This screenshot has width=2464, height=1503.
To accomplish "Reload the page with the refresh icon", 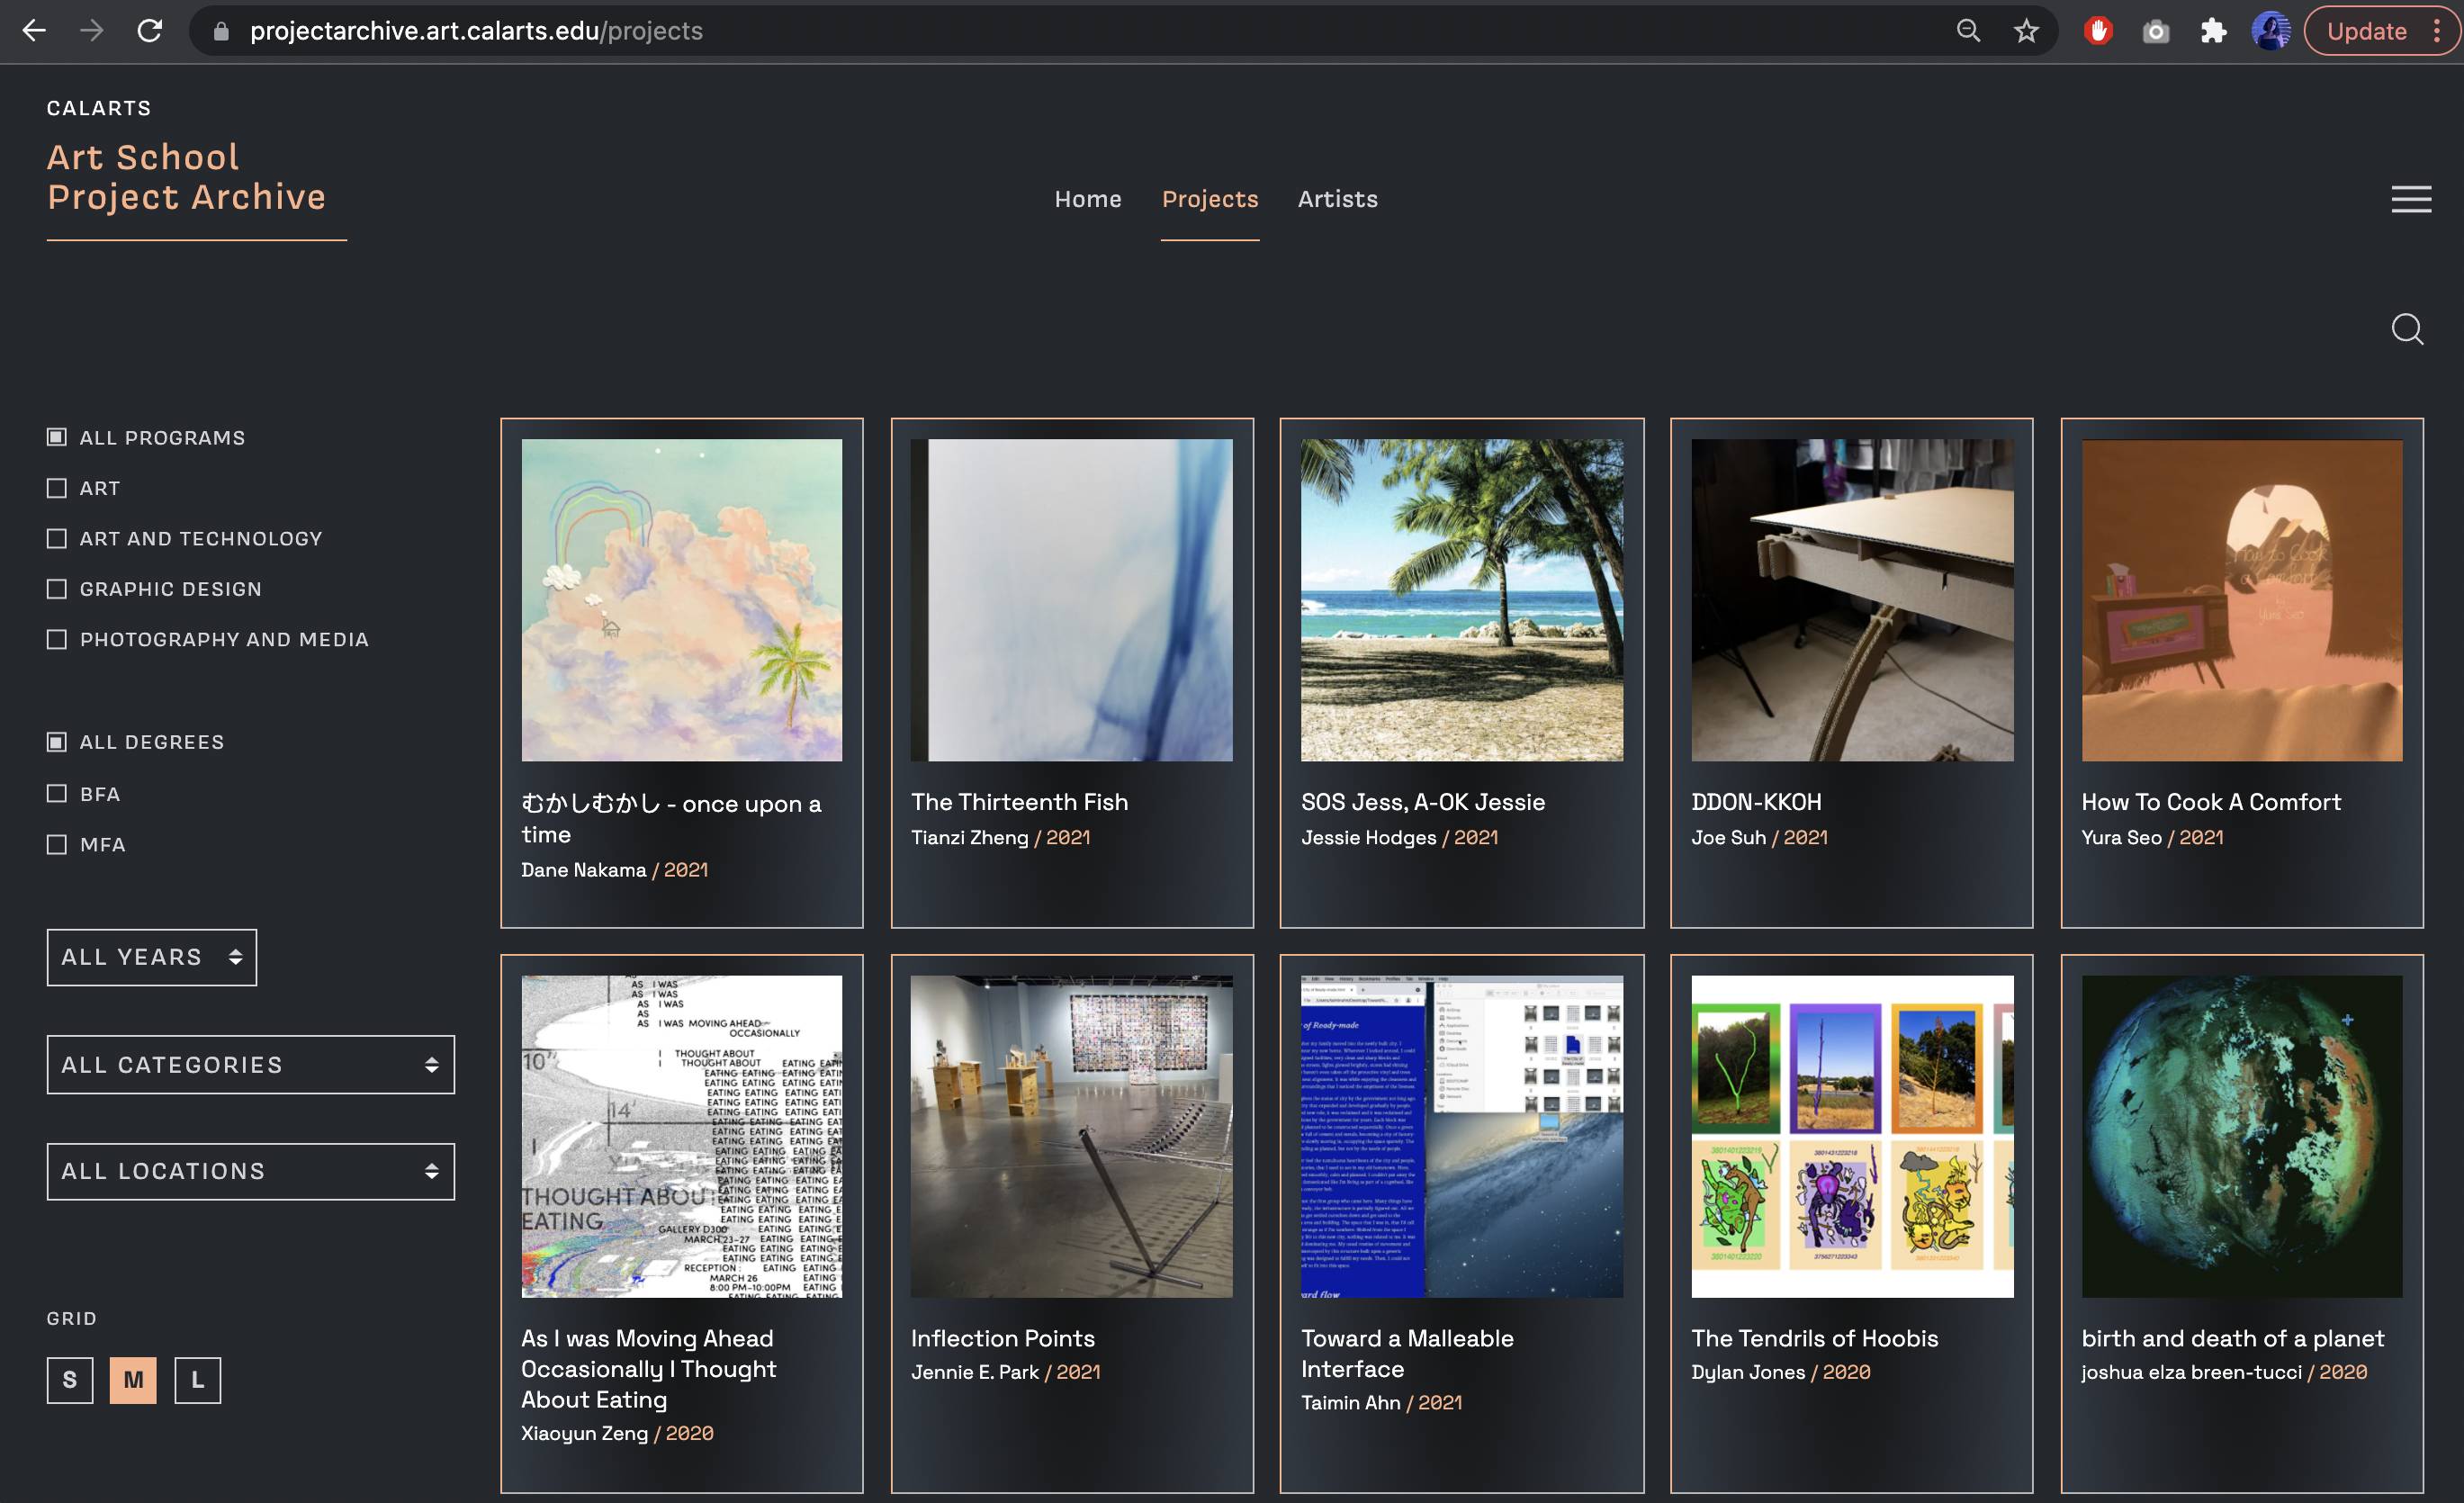I will [150, 31].
